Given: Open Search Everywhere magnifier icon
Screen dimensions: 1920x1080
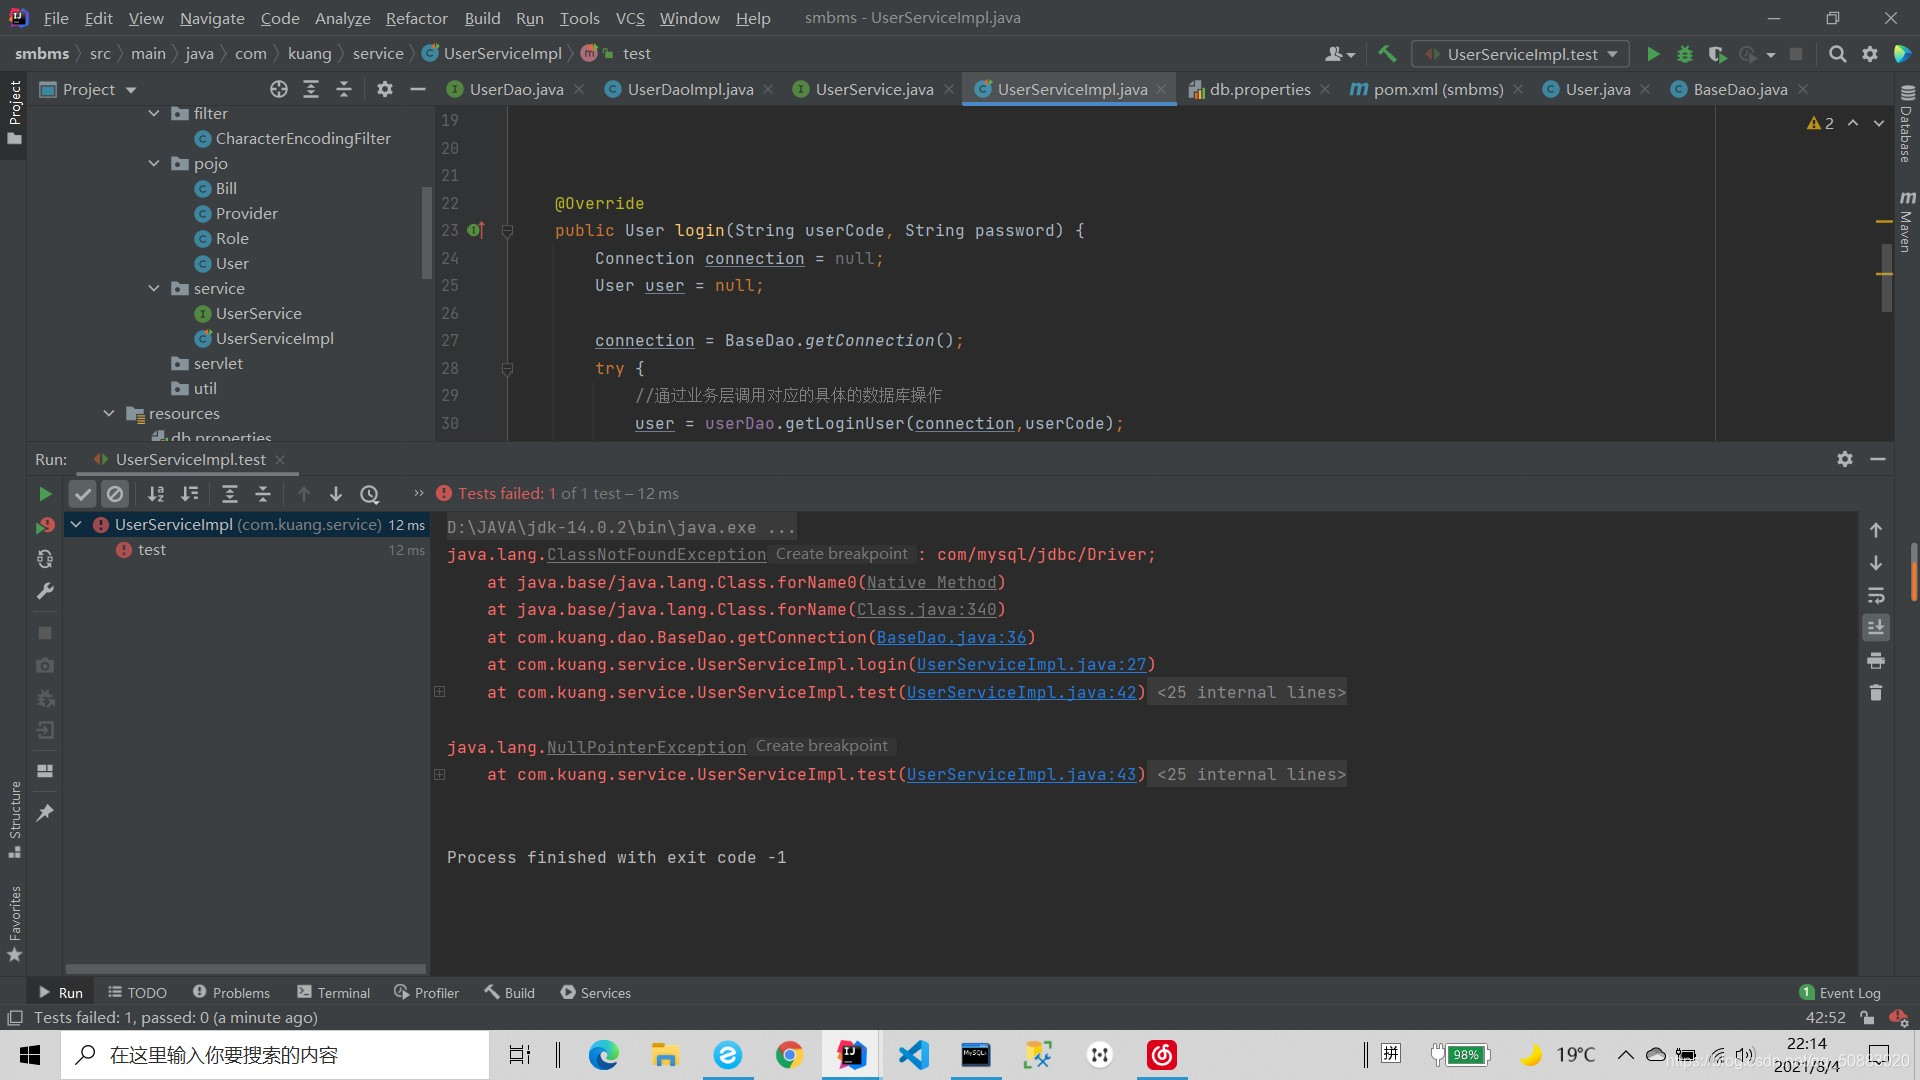Looking at the screenshot, I should coord(1837,54).
